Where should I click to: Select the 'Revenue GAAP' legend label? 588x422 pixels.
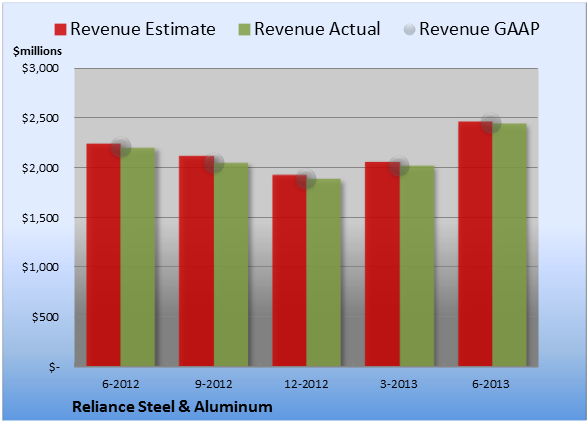click(479, 29)
